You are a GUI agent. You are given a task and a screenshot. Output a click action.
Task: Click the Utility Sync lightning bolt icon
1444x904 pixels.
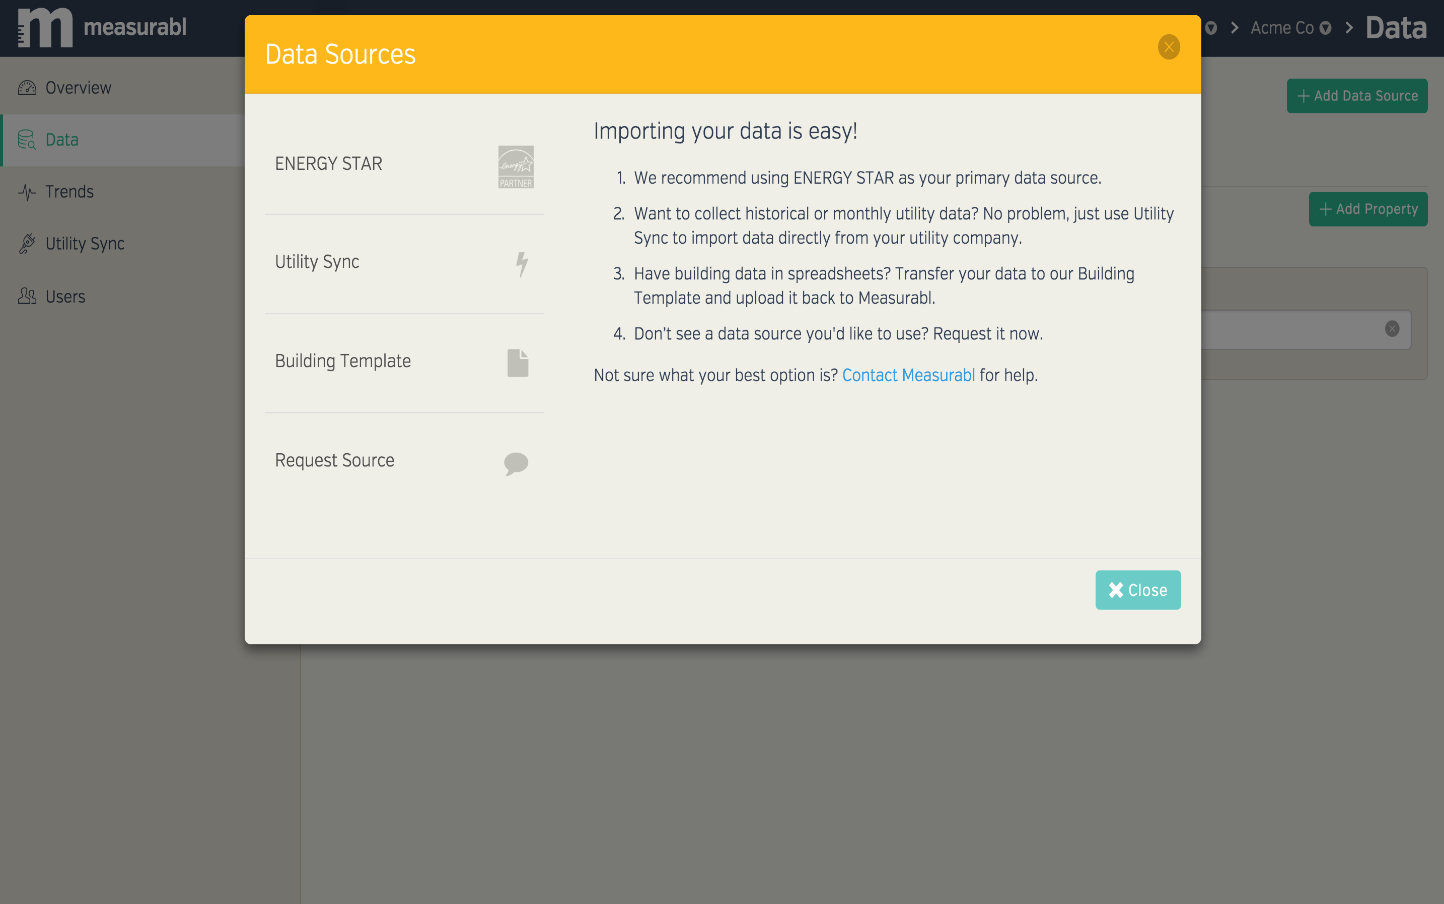522,264
